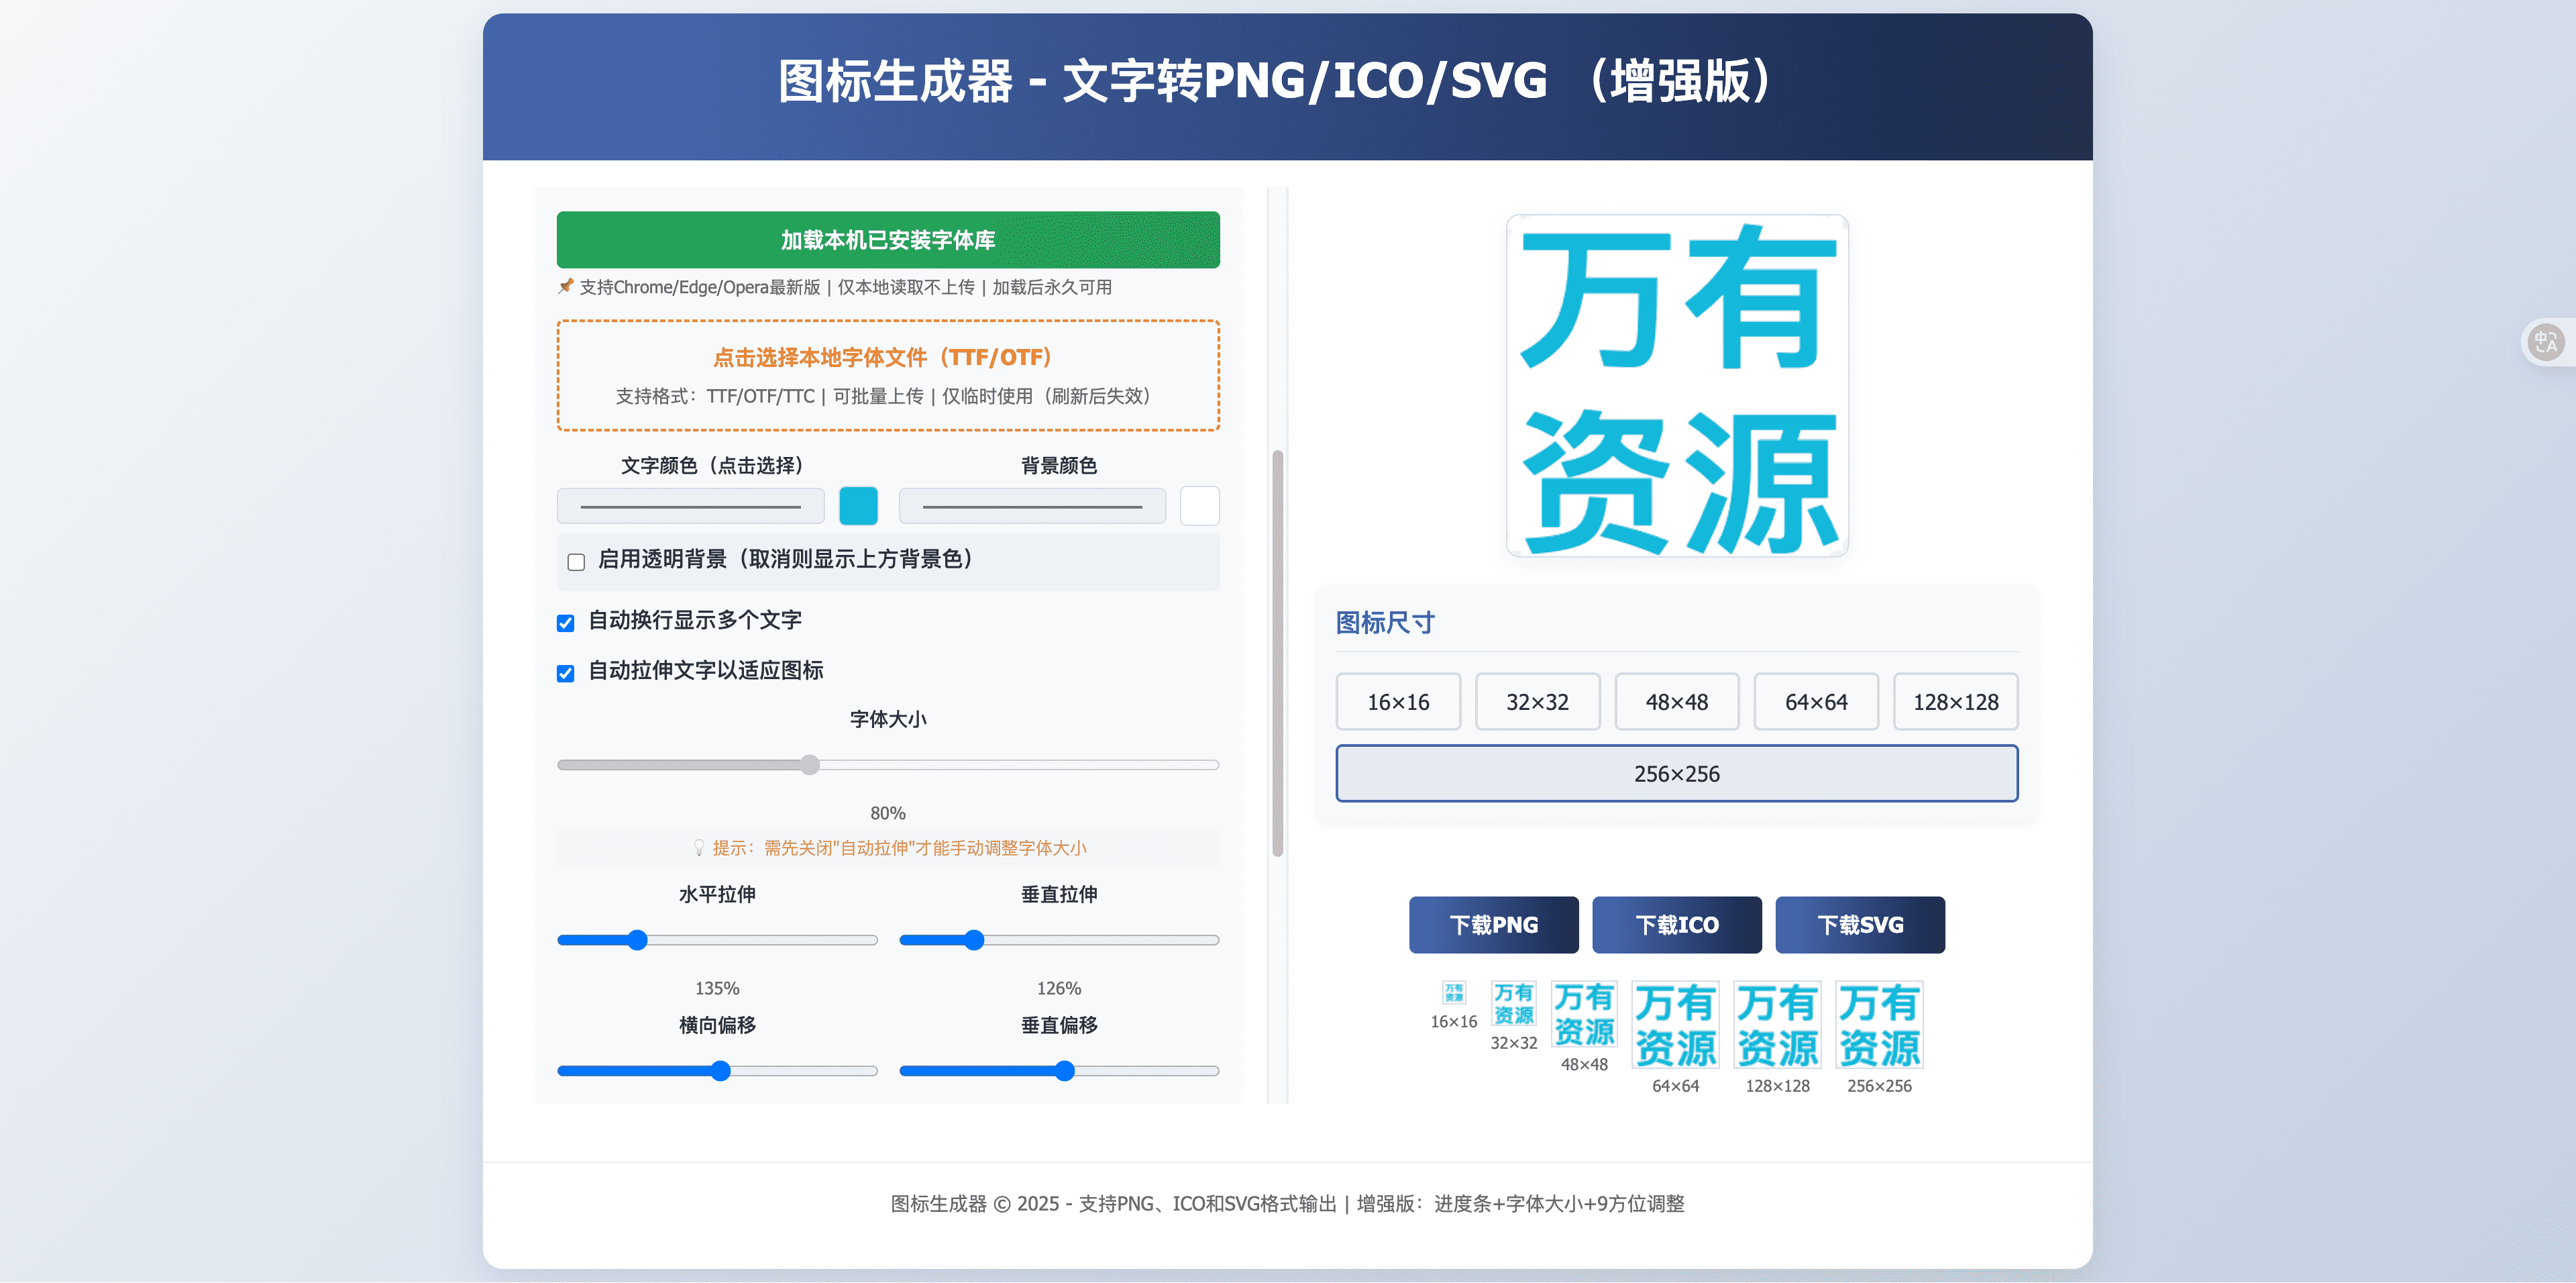Open the white background color swatch
Screen dimensions: 2576x1283
[1199, 506]
